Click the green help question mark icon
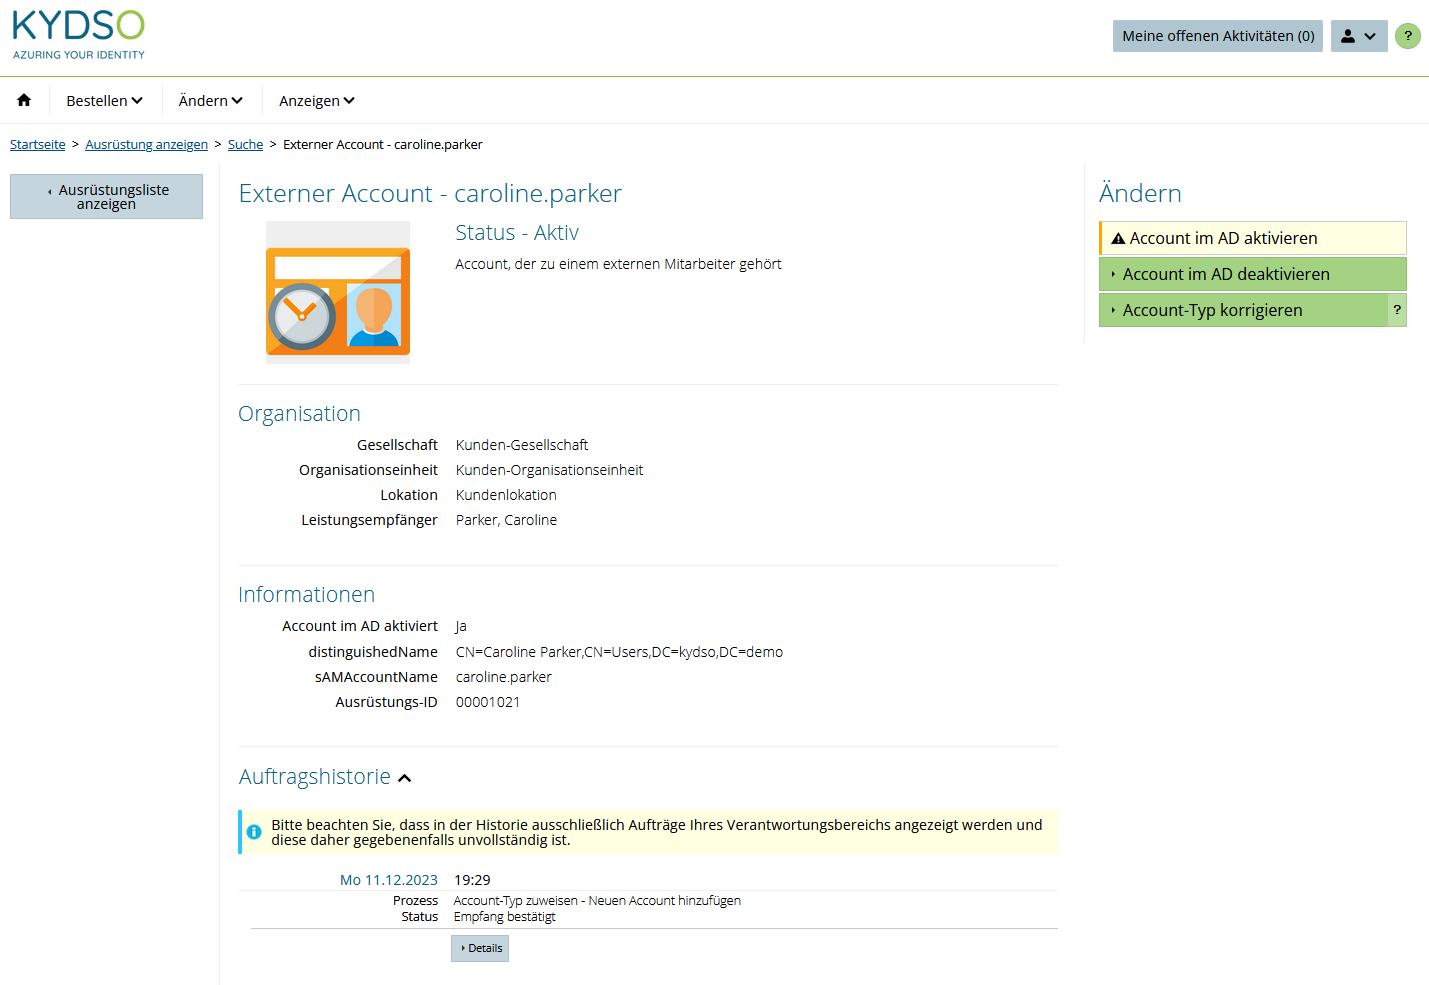 point(1408,35)
